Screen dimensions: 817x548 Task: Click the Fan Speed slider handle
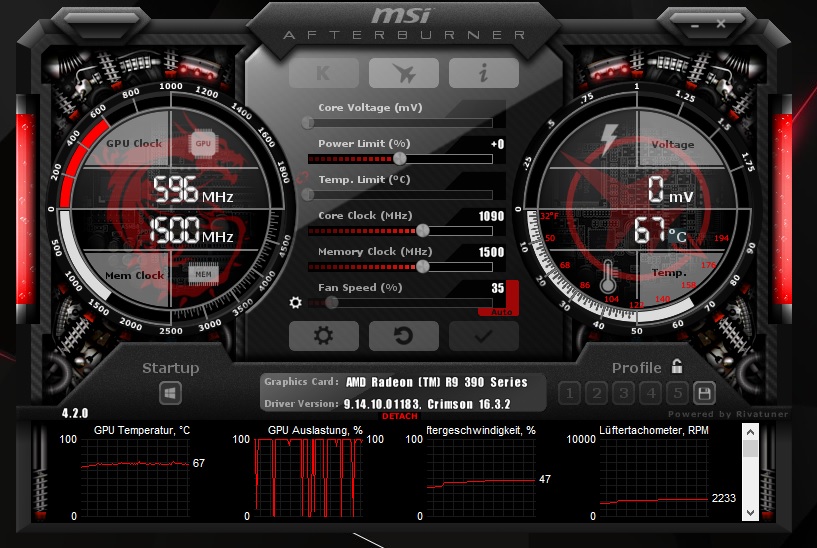point(331,302)
